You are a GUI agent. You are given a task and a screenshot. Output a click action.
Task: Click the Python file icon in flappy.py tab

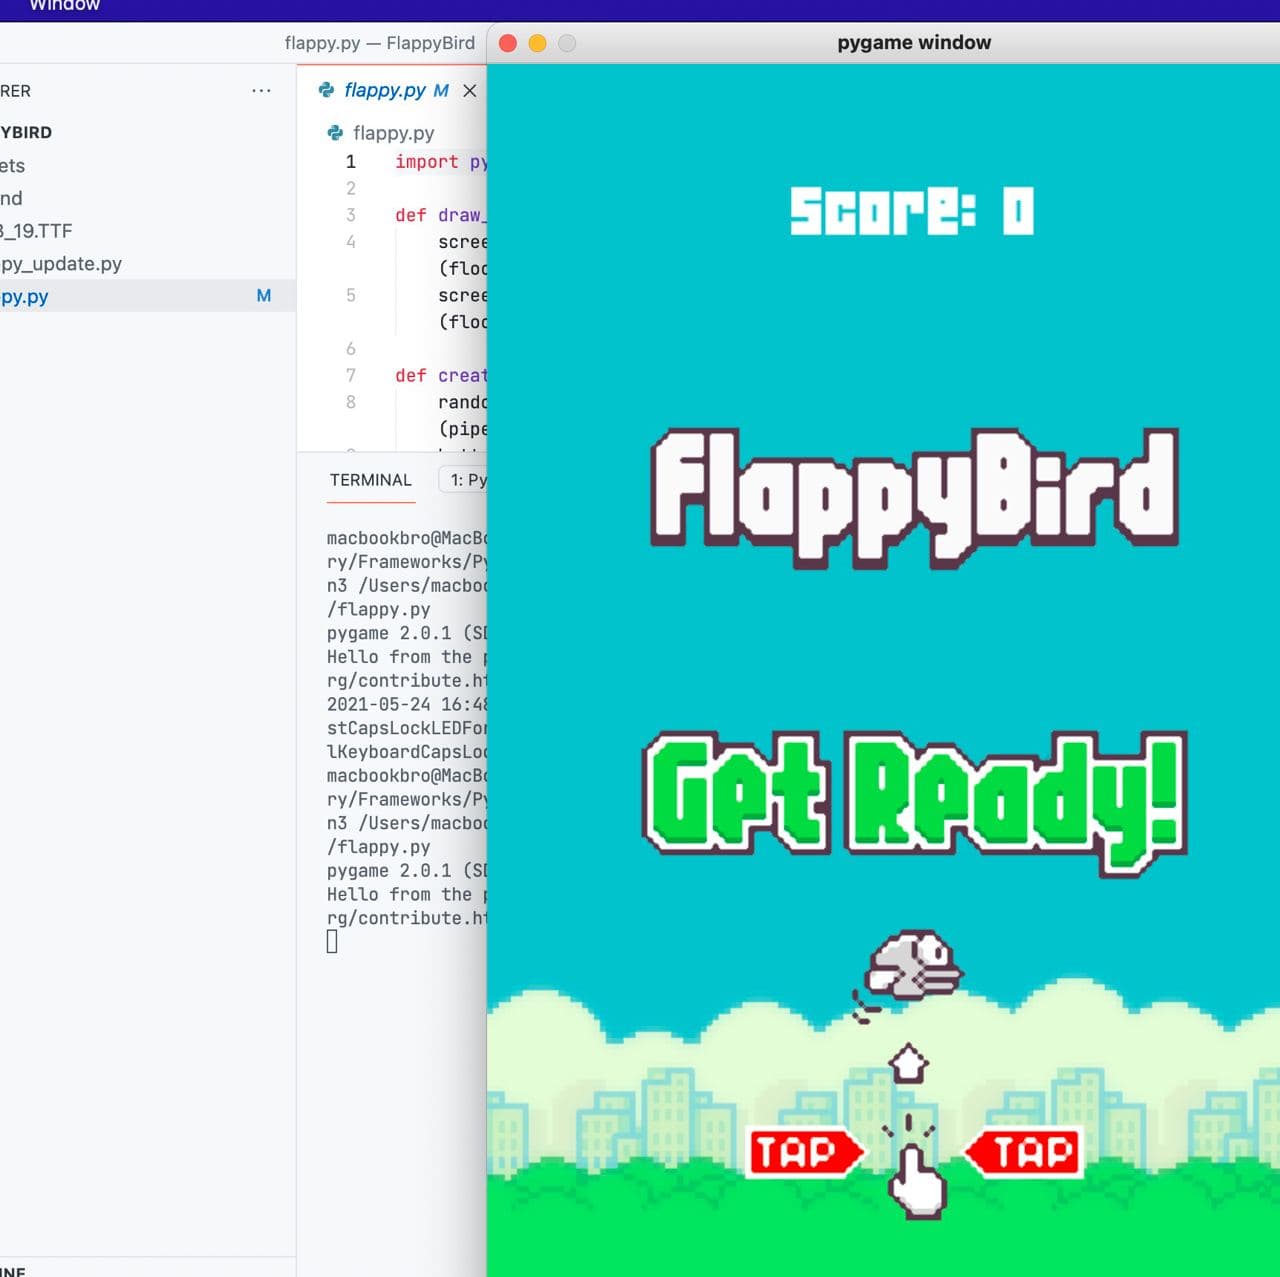point(326,90)
